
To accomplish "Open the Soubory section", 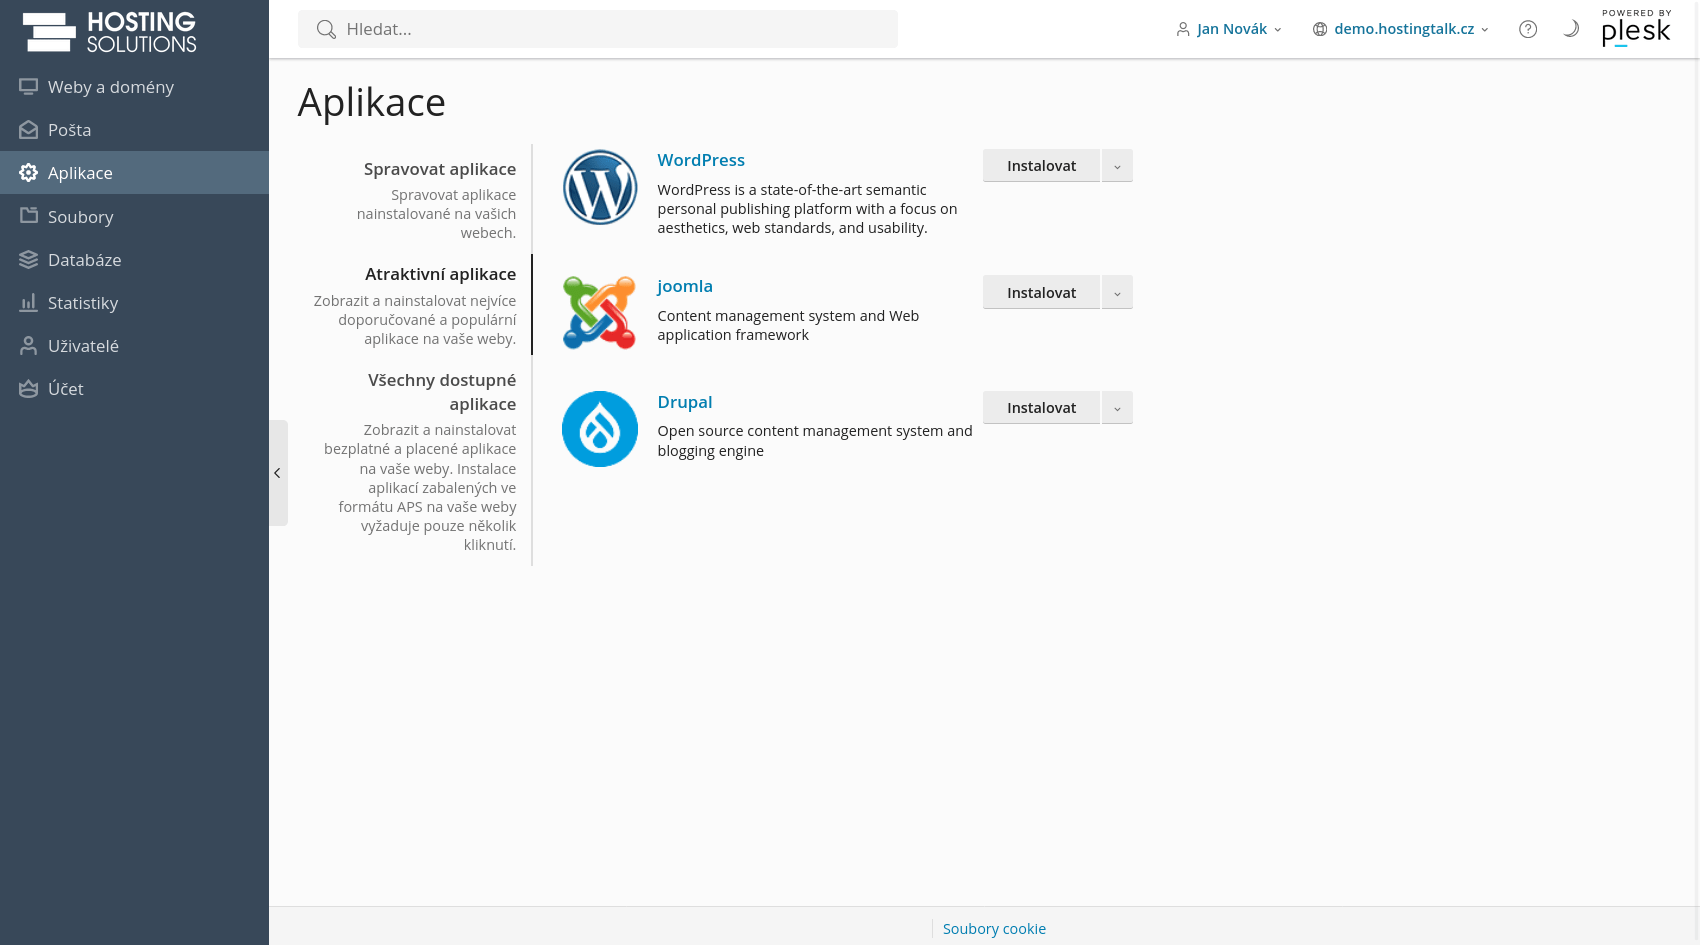I will tap(134, 217).
